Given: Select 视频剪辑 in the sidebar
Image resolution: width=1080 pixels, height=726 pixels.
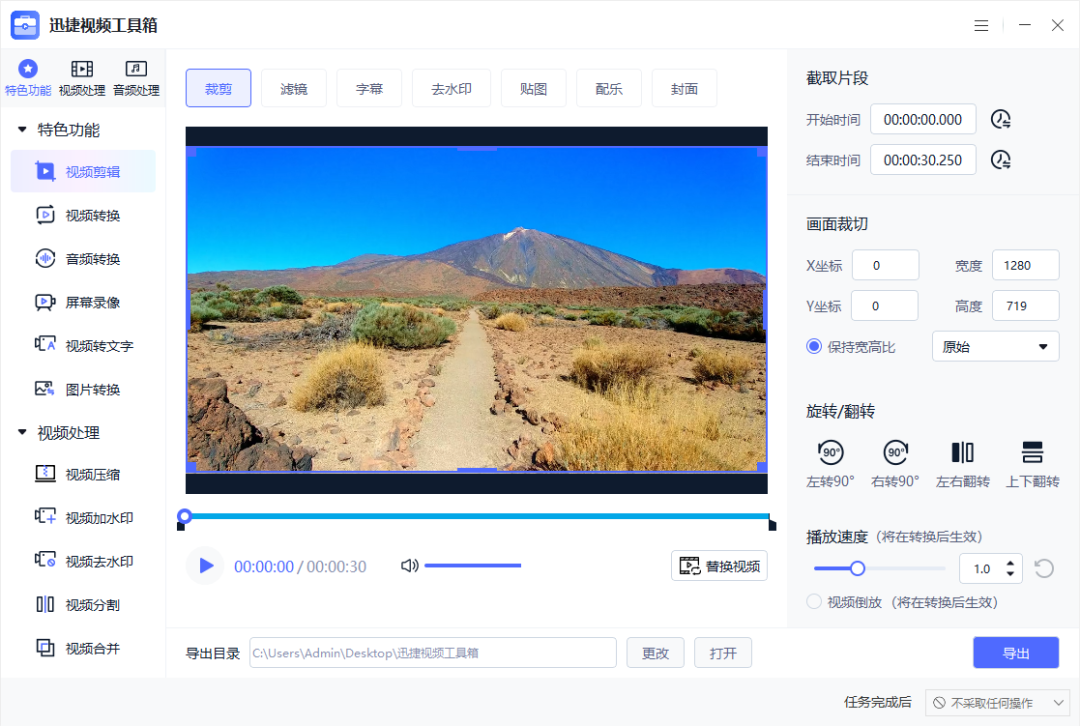Looking at the screenshot, I should [83, 172].
